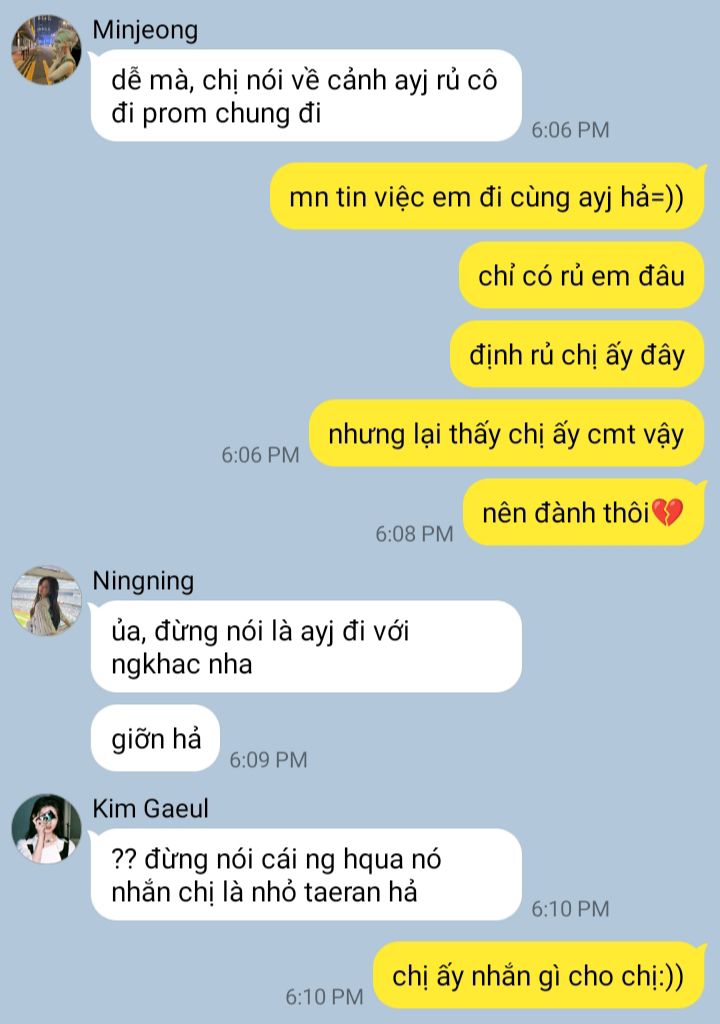
Task: Select the yellow bubble 'mn tin việc em đi cùng ayj hả=))'
Action: (x=487, y=197)
